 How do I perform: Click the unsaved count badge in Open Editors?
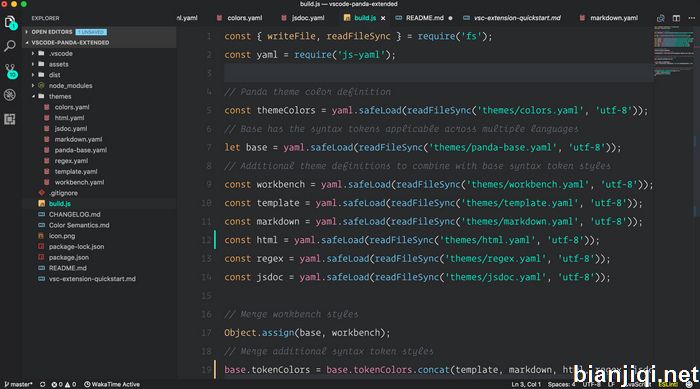pos(91,32)
